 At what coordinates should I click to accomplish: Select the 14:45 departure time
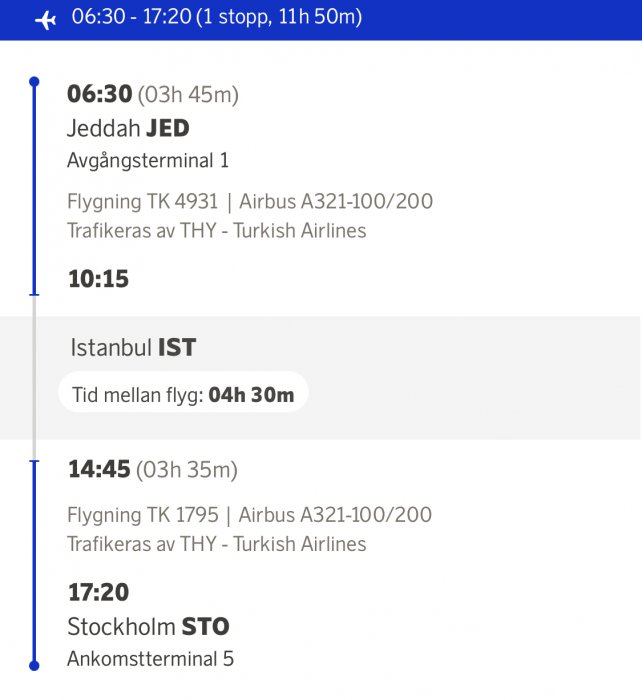(99, 469)
